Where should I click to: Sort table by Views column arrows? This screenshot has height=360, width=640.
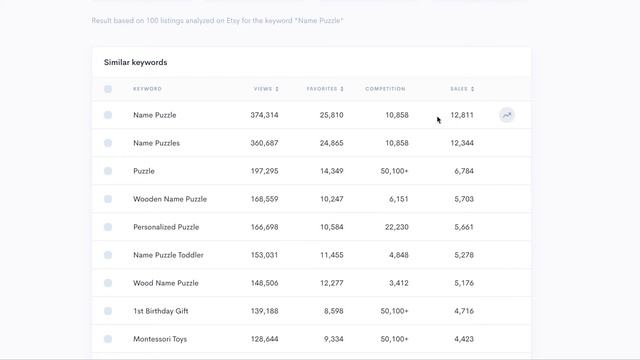click(x=277, y=89)
